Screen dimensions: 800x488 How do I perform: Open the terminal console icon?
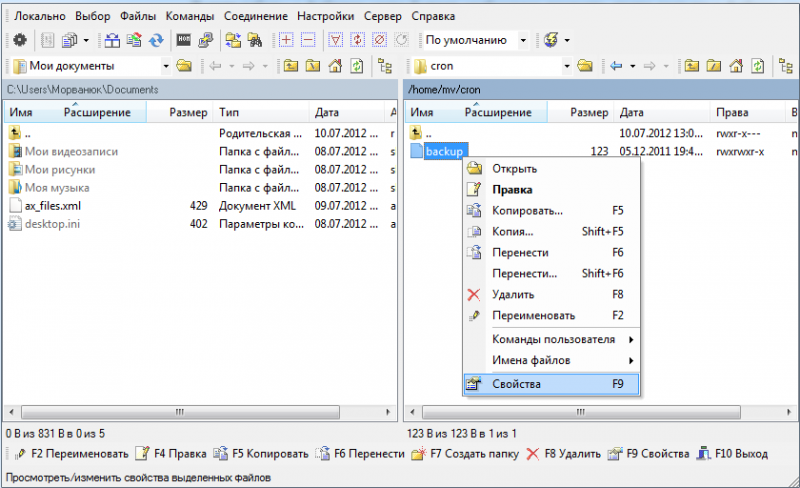click(184, 41)
